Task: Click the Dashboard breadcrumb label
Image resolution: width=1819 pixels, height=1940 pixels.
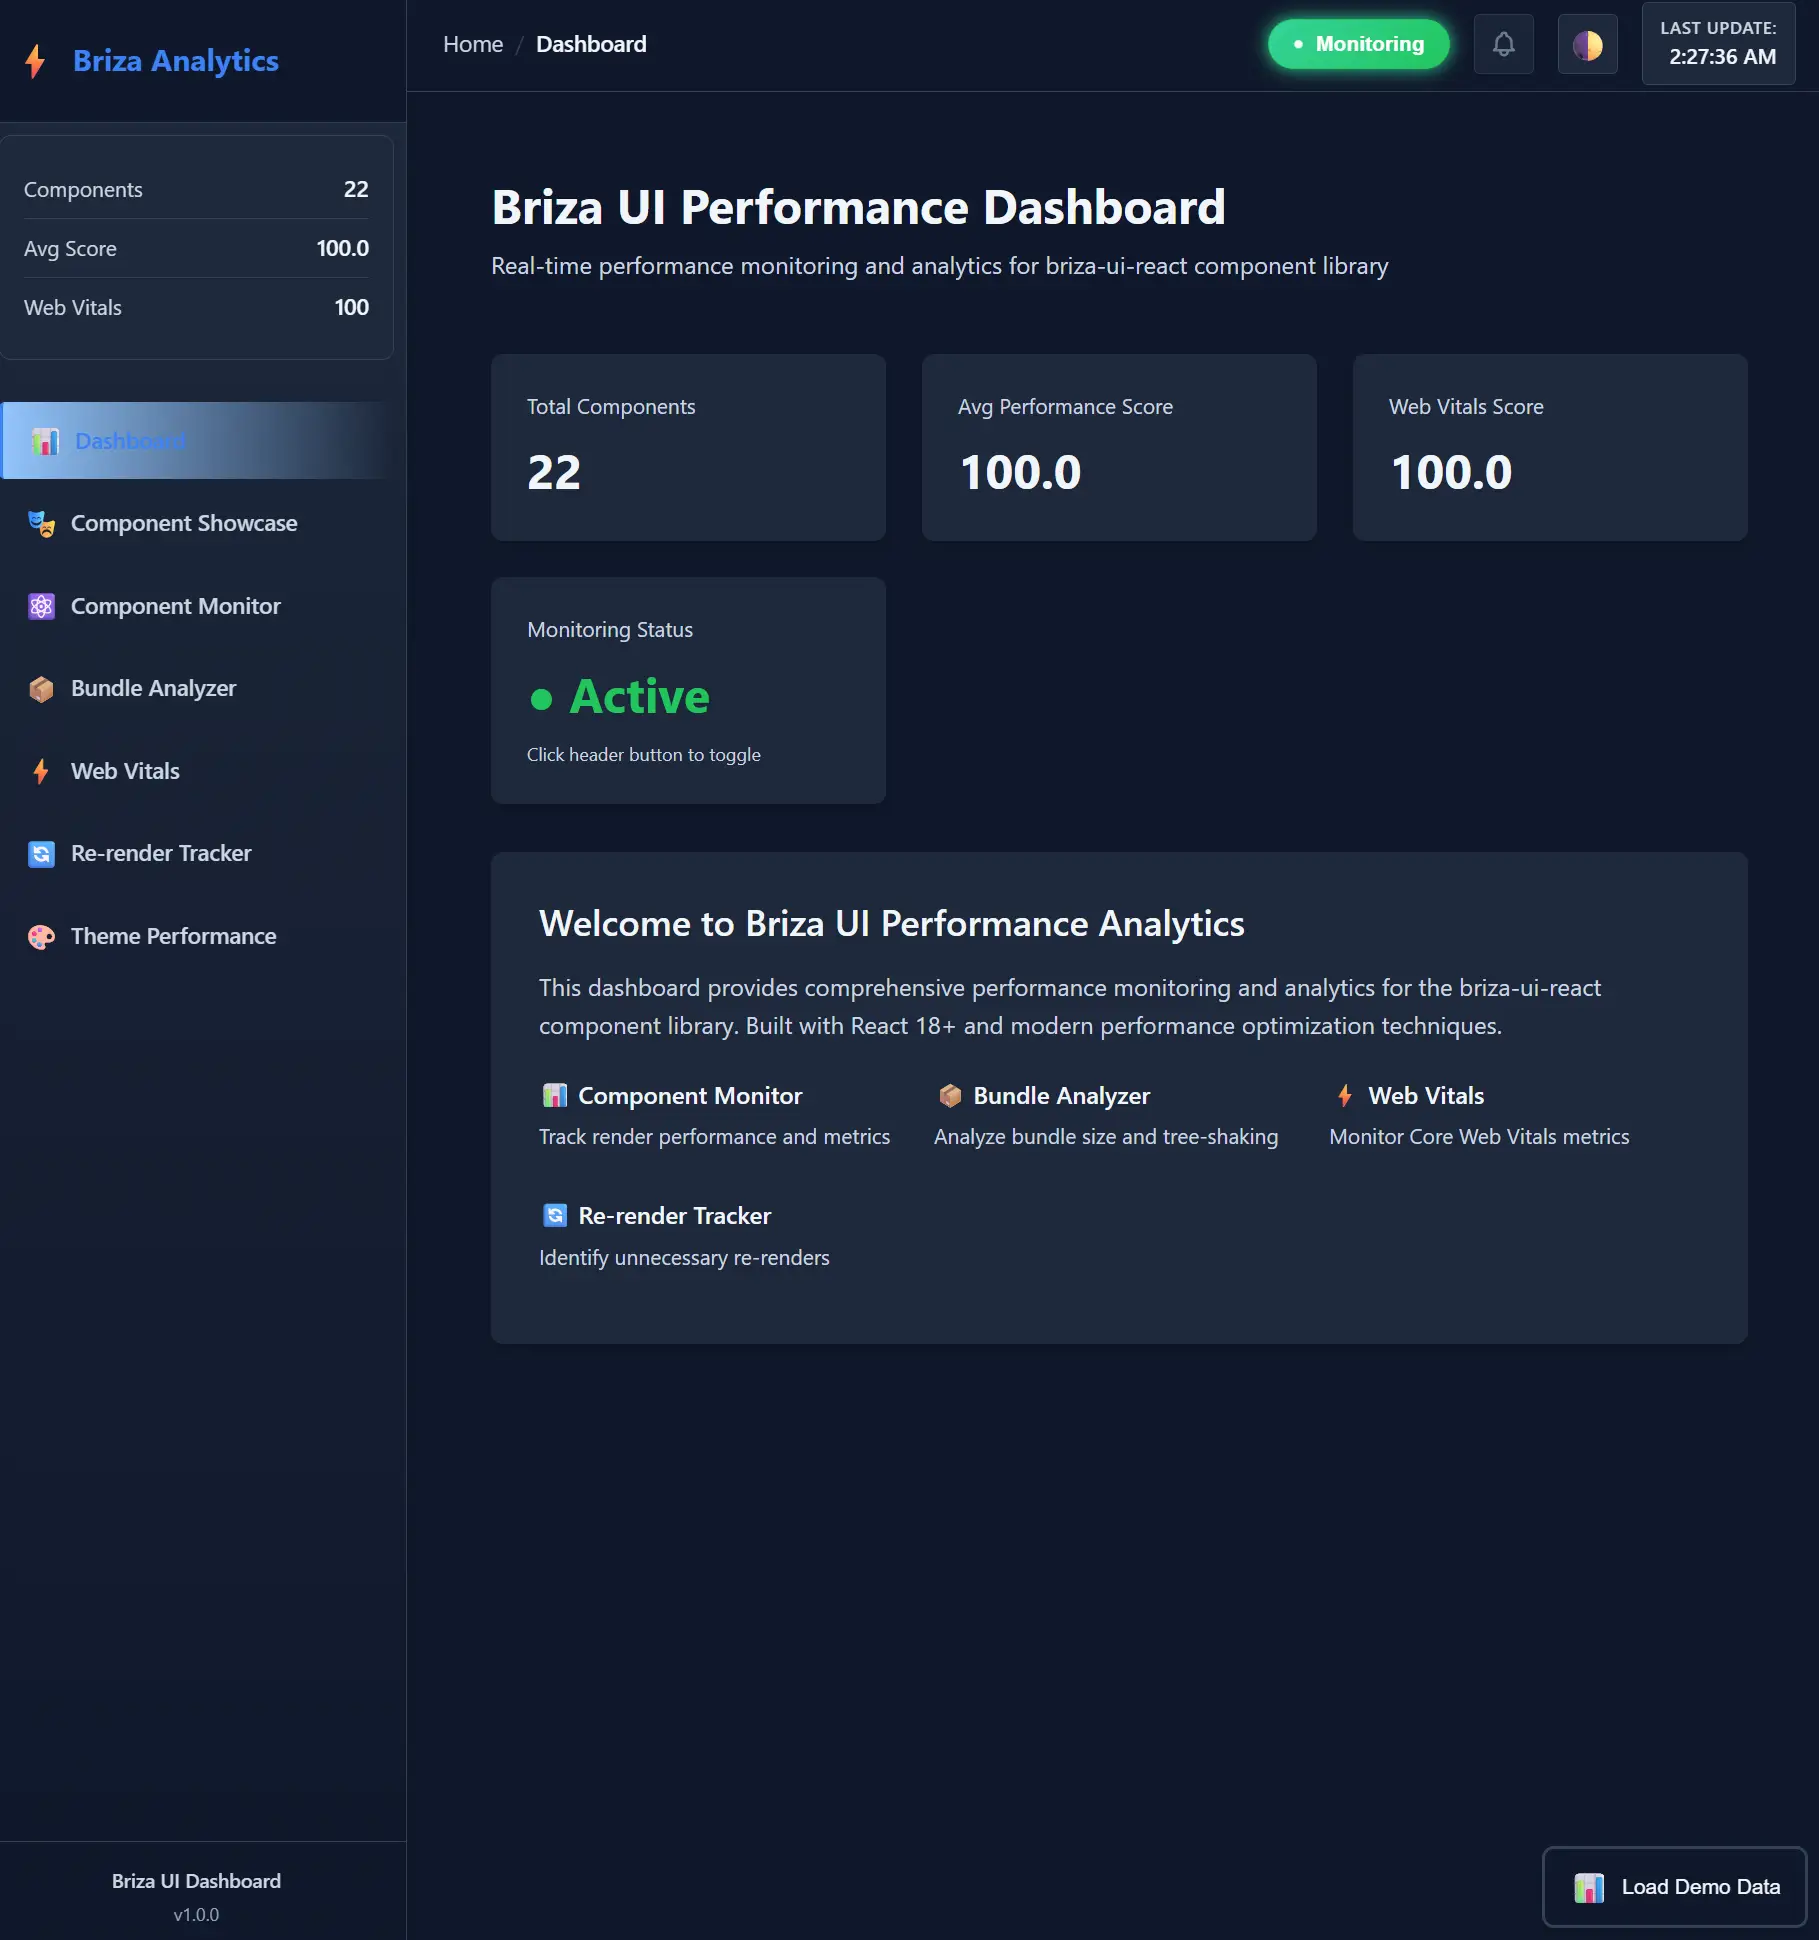Action: (x=591, y=44)
